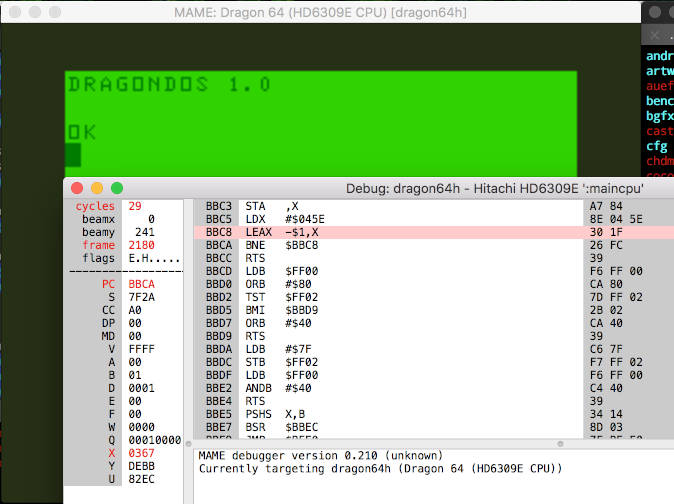Click the MAME debugger version 0.210 console line
The width and height of the screenshot is (674, 504).
pos(321,455)
